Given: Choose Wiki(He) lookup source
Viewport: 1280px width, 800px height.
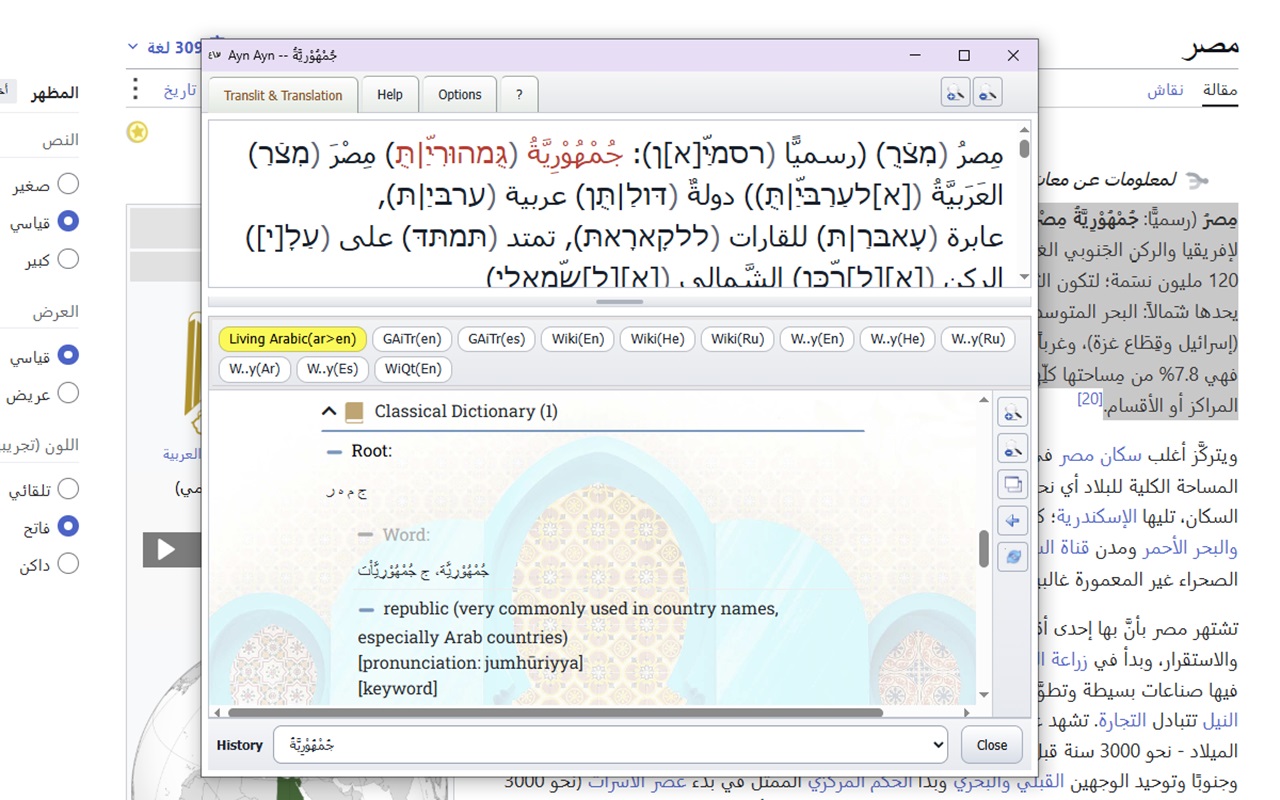Looking at the screenshot, I should 657,339.
